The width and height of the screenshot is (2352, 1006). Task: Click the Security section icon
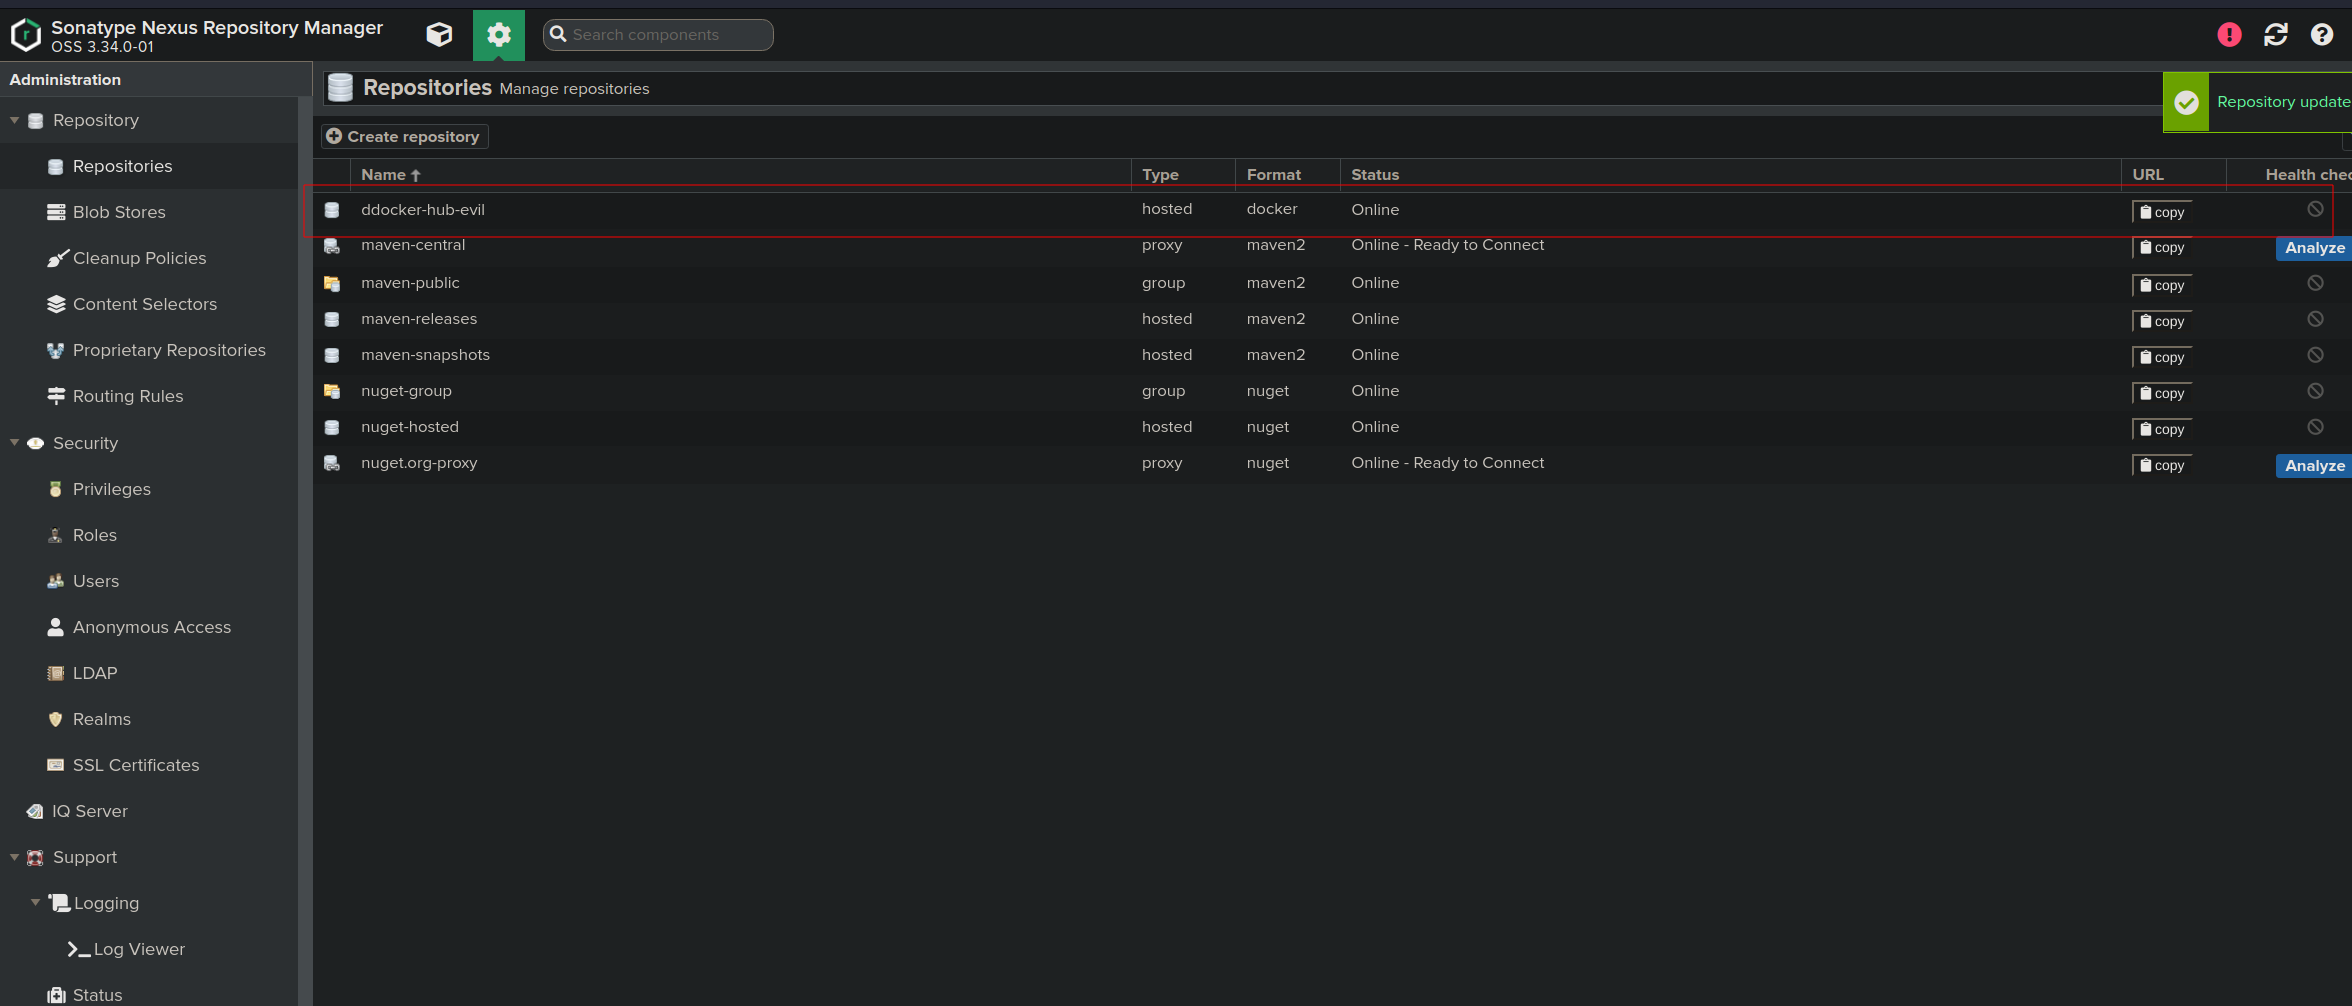(x=36, y=443)
